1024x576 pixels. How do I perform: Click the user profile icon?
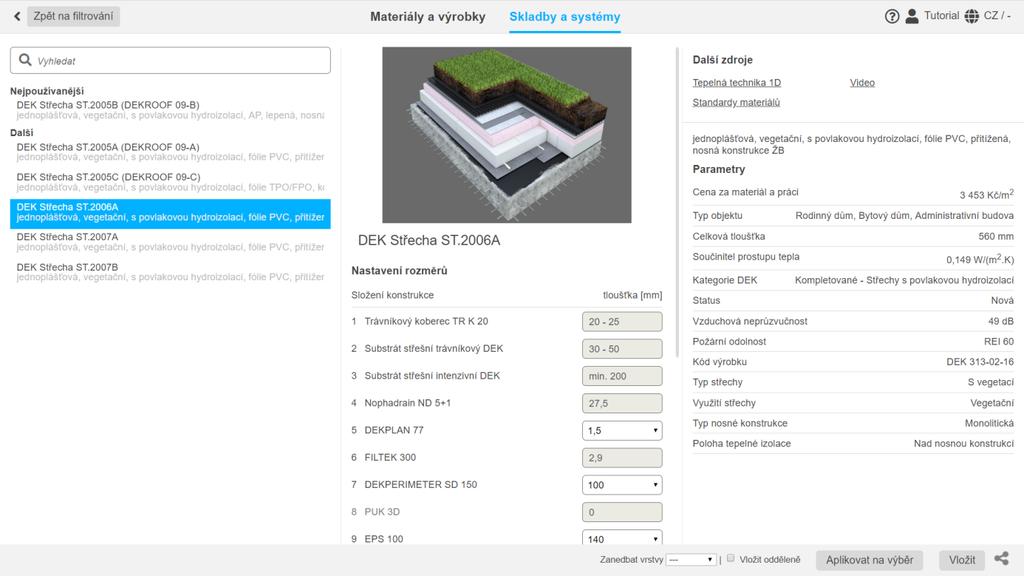(912, 16)
